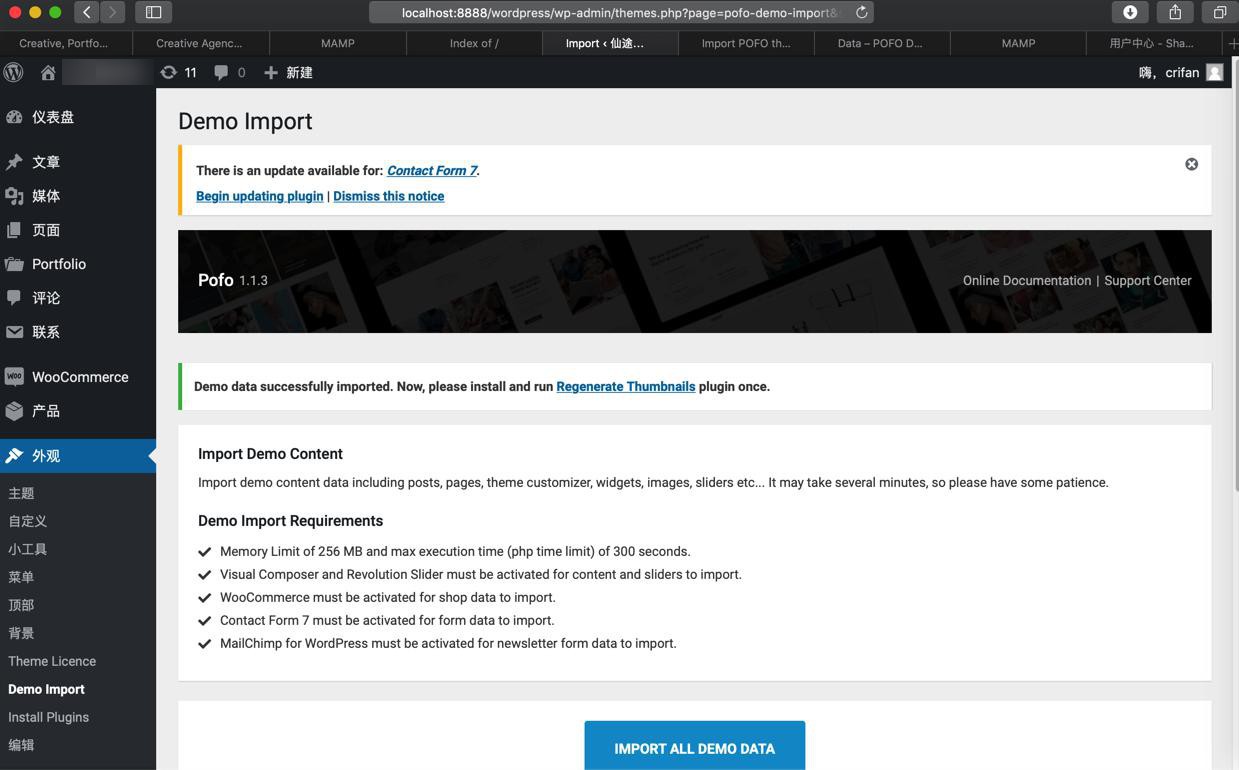Select the Demo Import submenu item

click(x=46, y=689)
